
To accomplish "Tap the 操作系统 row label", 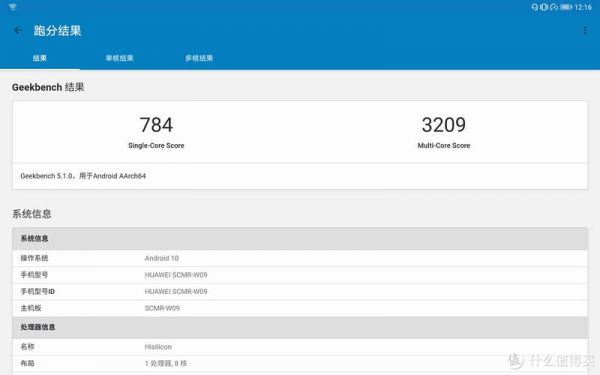I will pos(34,258).
